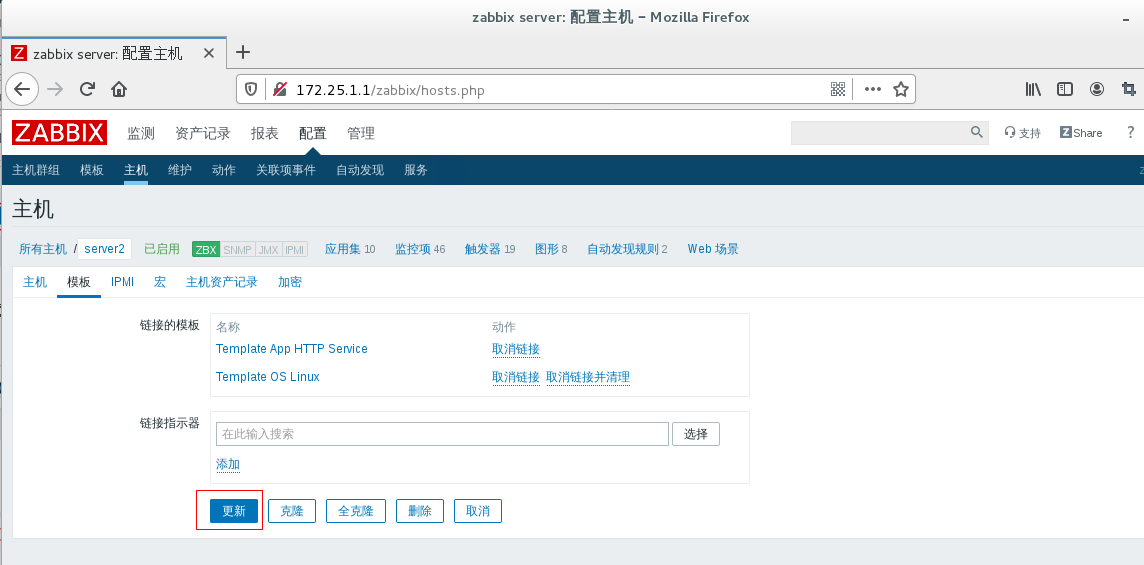Open the Web 场景 link
The height and width of the screenshot is (565, 1144).
coord(713,249)
